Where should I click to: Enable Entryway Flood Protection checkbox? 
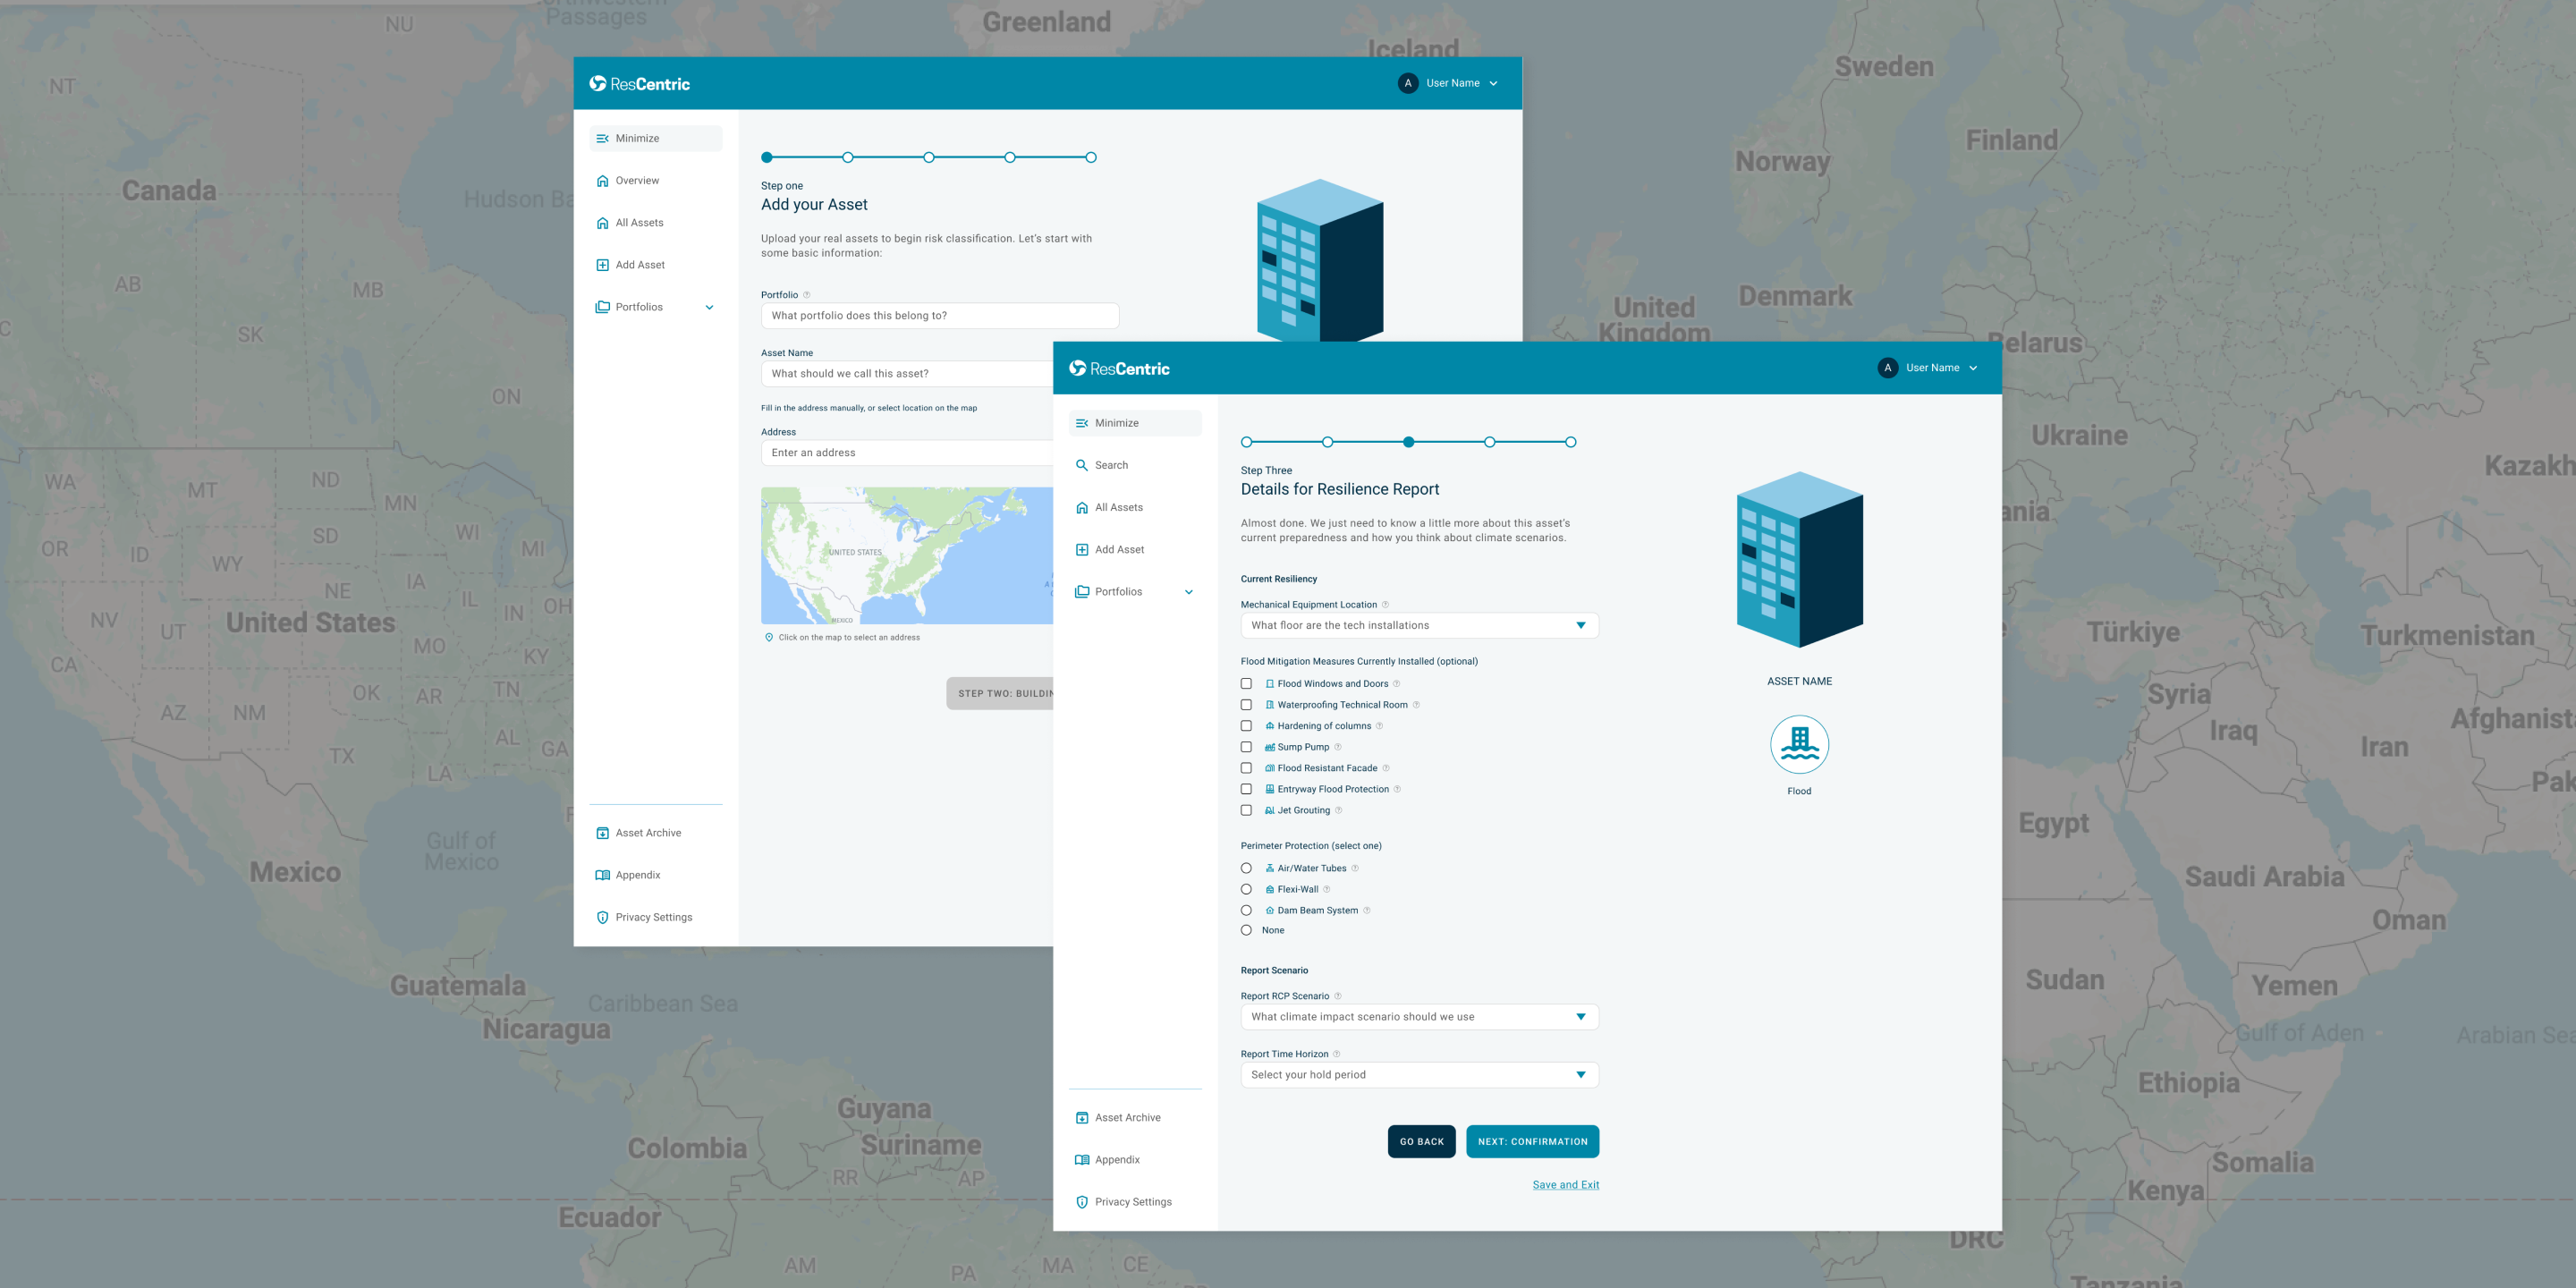click(x=1246, y=789)
